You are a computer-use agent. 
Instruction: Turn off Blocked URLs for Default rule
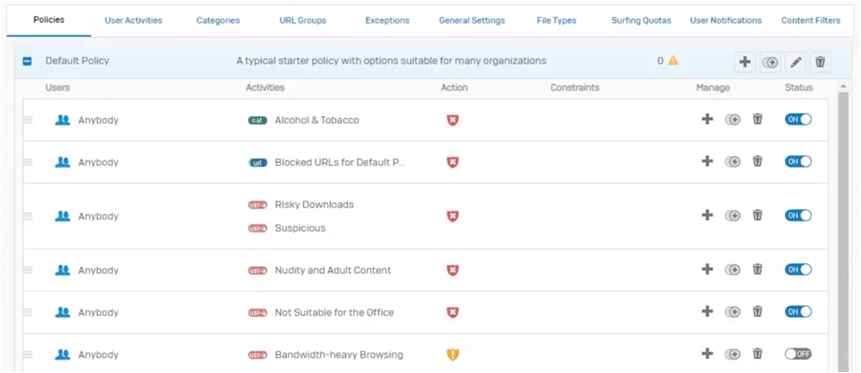(x=798, y=162)
